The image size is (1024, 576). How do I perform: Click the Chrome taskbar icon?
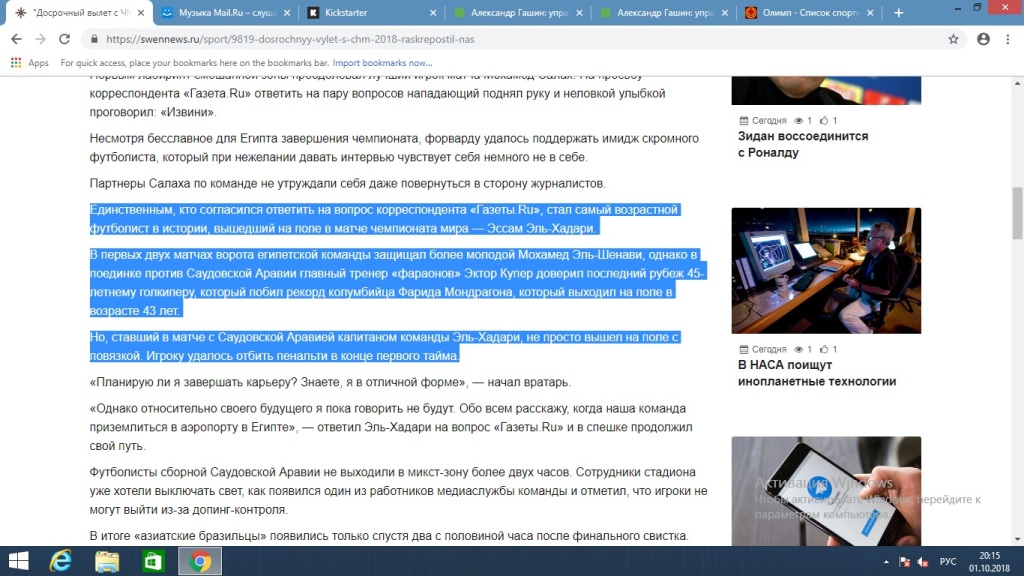(x=200, y=561)
